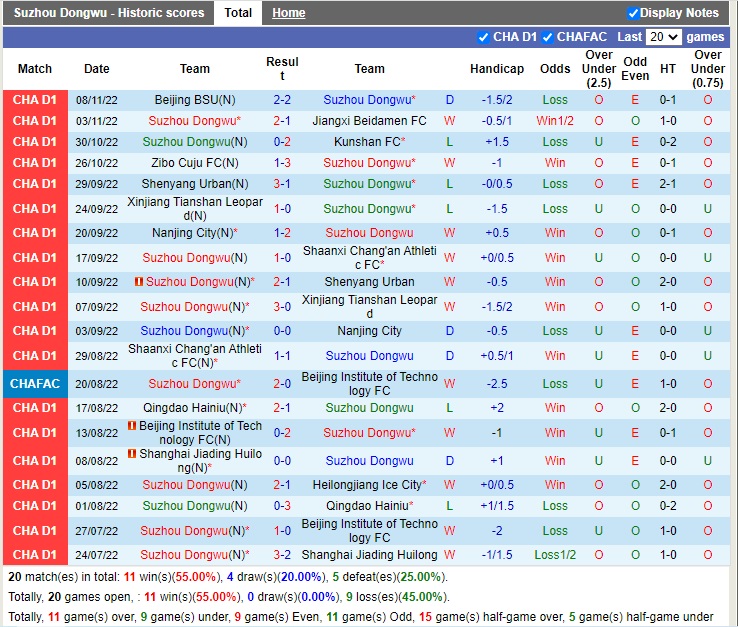Select the CHA D1 label on 08/11/22 row
The height and width of the screenshot is (627, 738).
pyautogui.click(x=35, y=100)
